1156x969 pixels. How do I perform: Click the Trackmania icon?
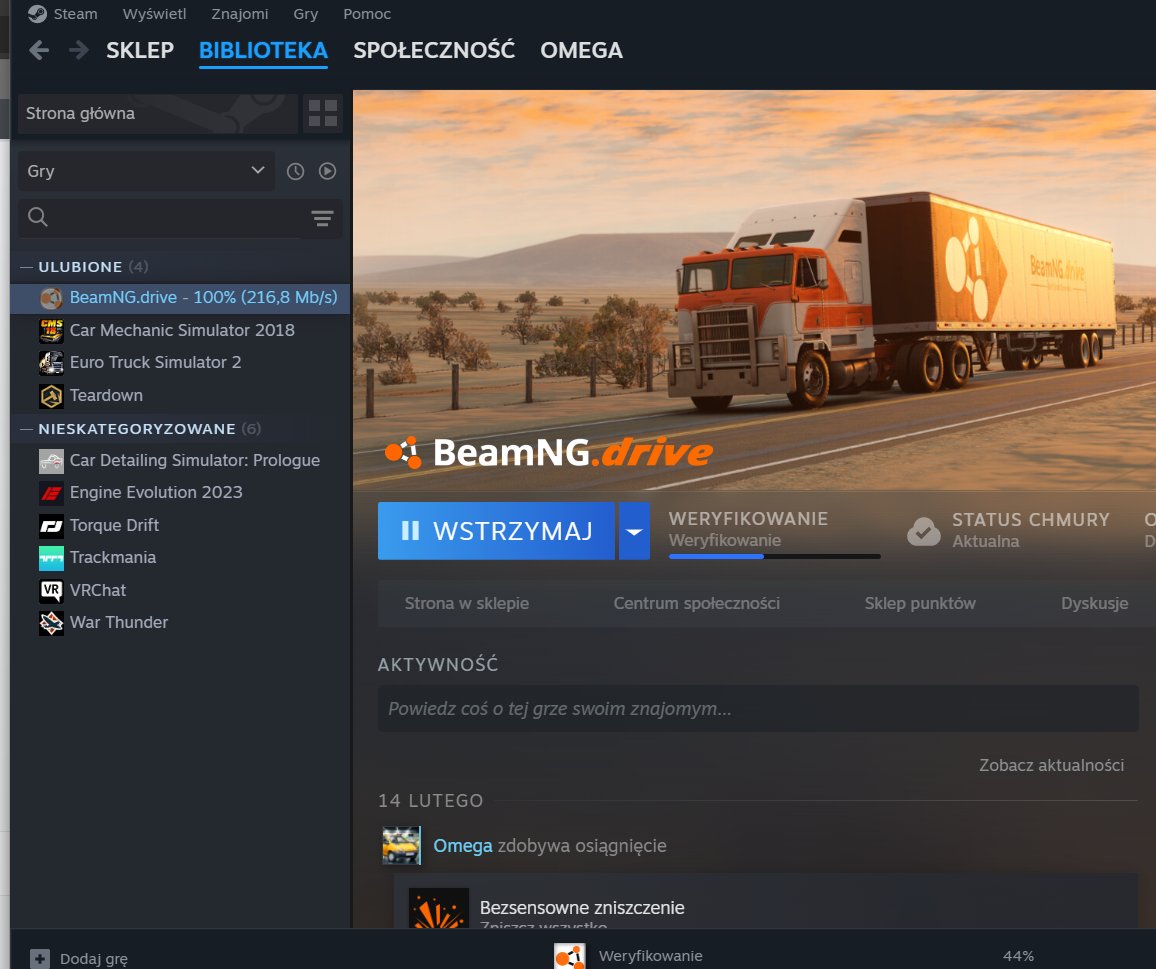point(51,558)
